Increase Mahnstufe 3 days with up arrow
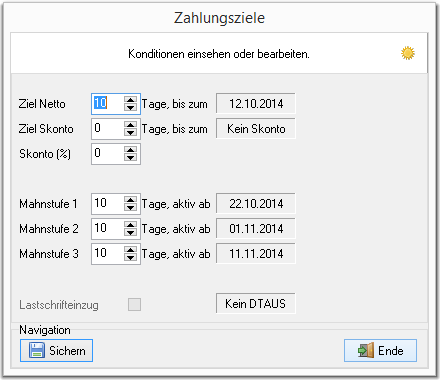Screen dimensions: 440x380 click(x=130, y=250)
